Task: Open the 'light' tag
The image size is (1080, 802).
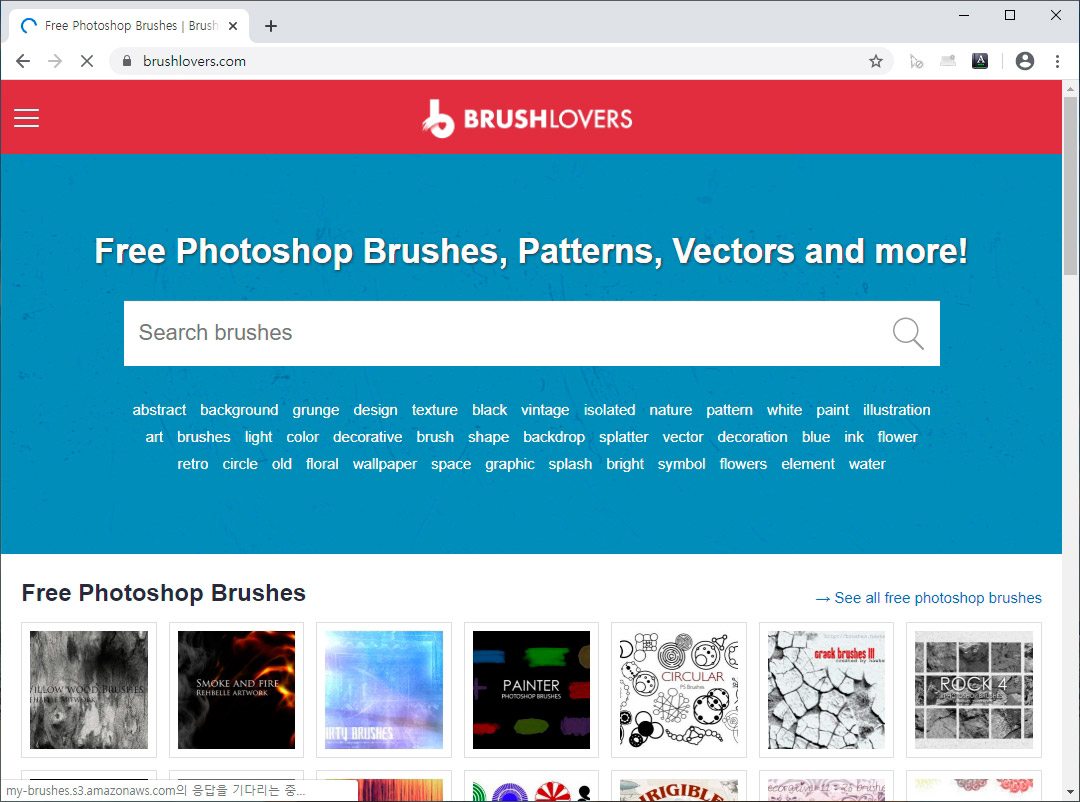Action: click(258, 437)
